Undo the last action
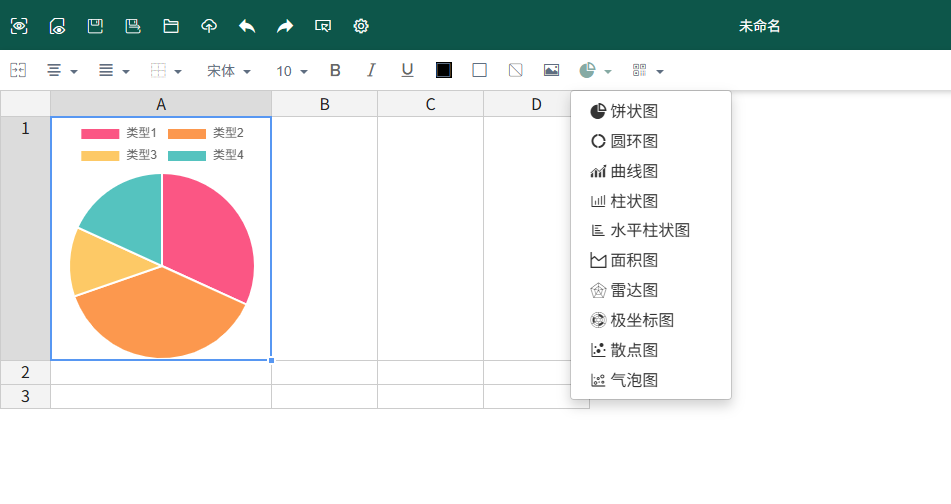This screenshot has width=951, height=504. pyautogui.click(x=247, y=26)
